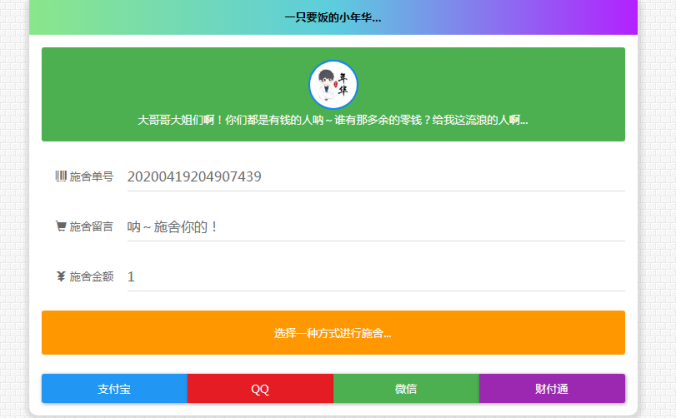Screen dimensions: 676x418
Task: Click the 施舍留言 label text
Action: tap(91, 226)
